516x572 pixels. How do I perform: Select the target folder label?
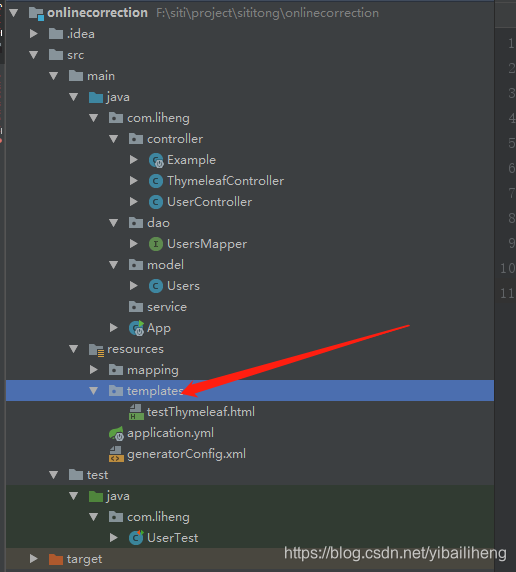click(84, 560)
